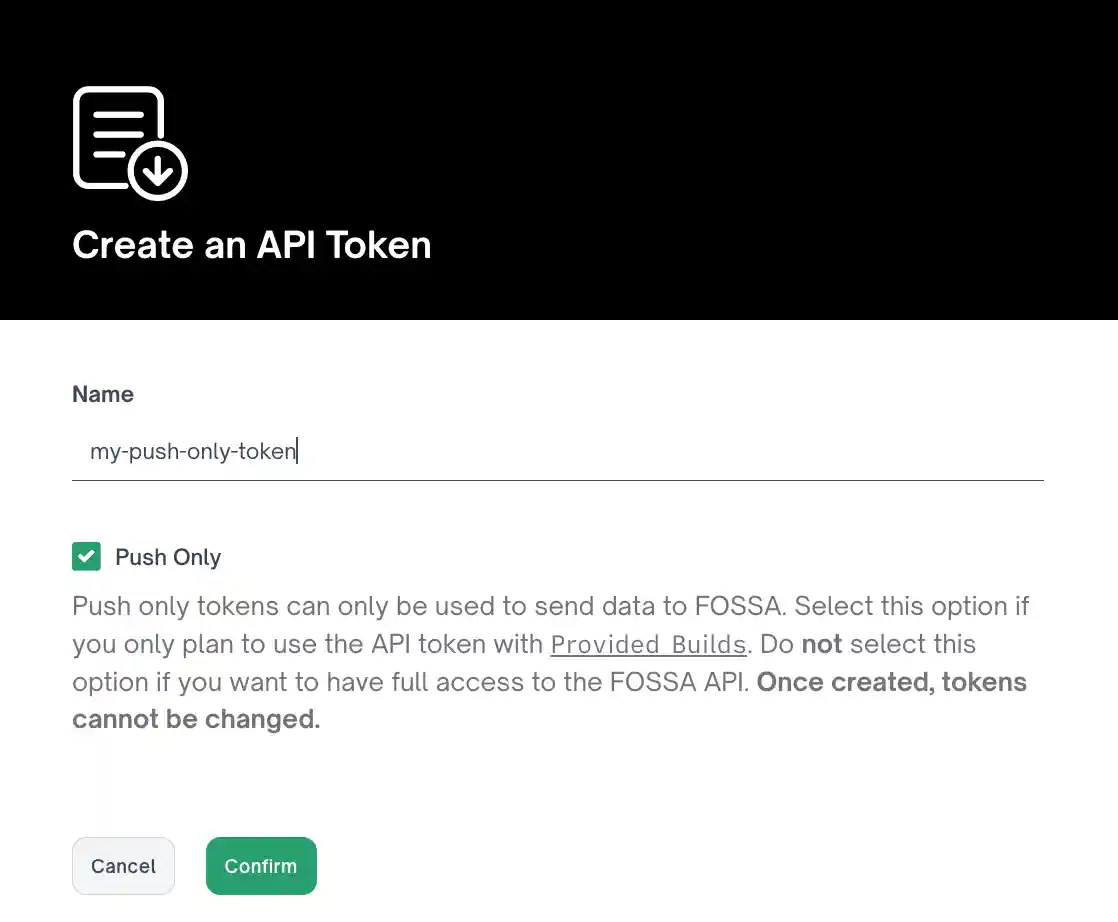
Task: Click the "Once created, tokens" bold warning
Action: point(892,683)
